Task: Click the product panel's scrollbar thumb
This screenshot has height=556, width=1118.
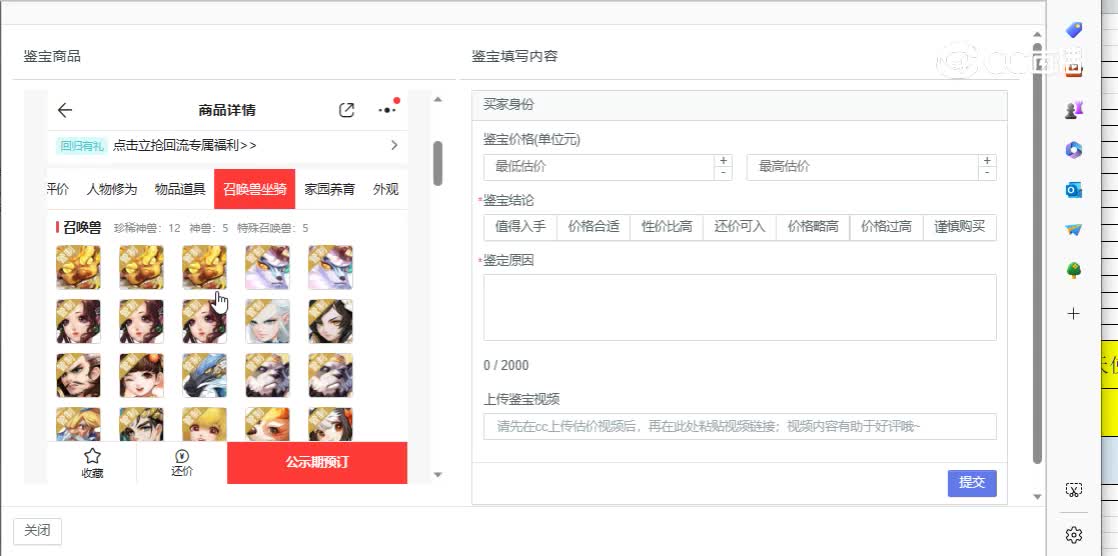Action: click(x=438, y=163)
